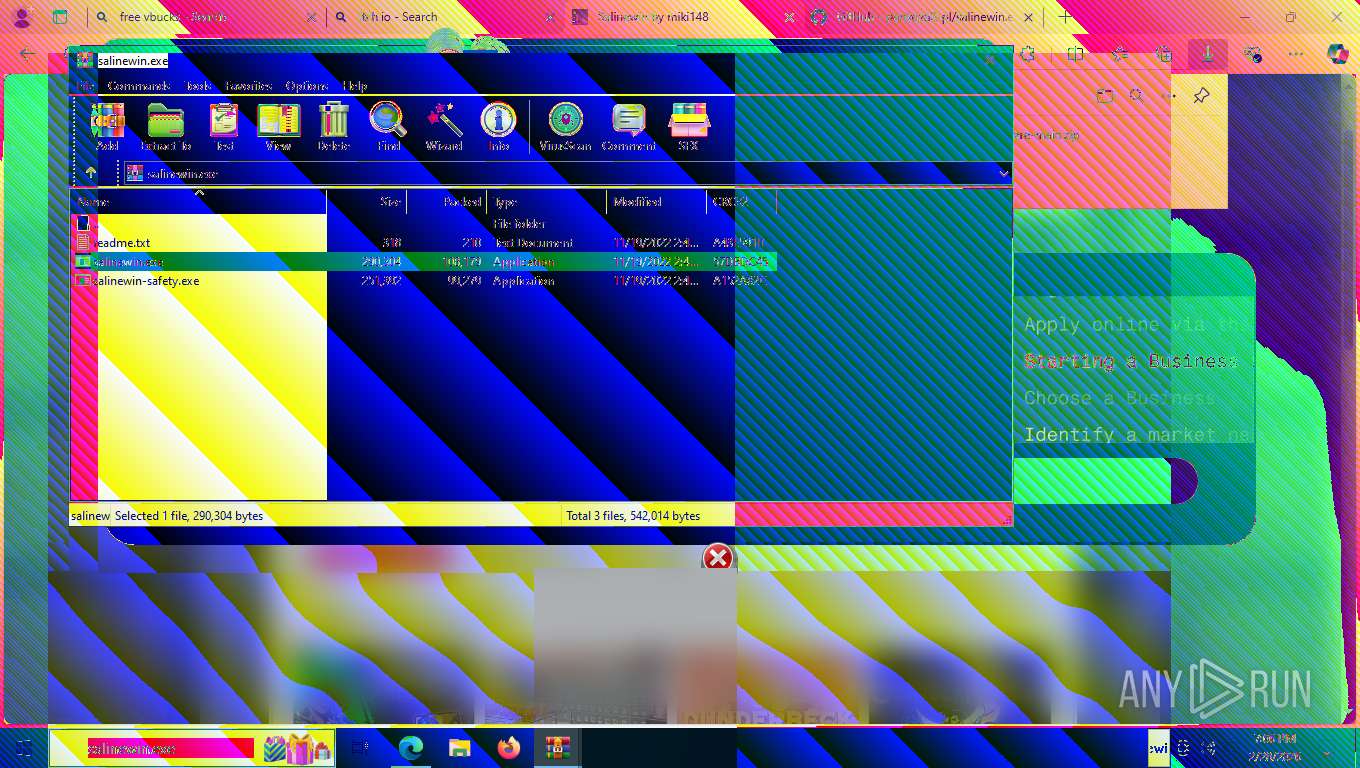
Task: Click the browser downloads icon
Action: click(x=1208, y=54)
